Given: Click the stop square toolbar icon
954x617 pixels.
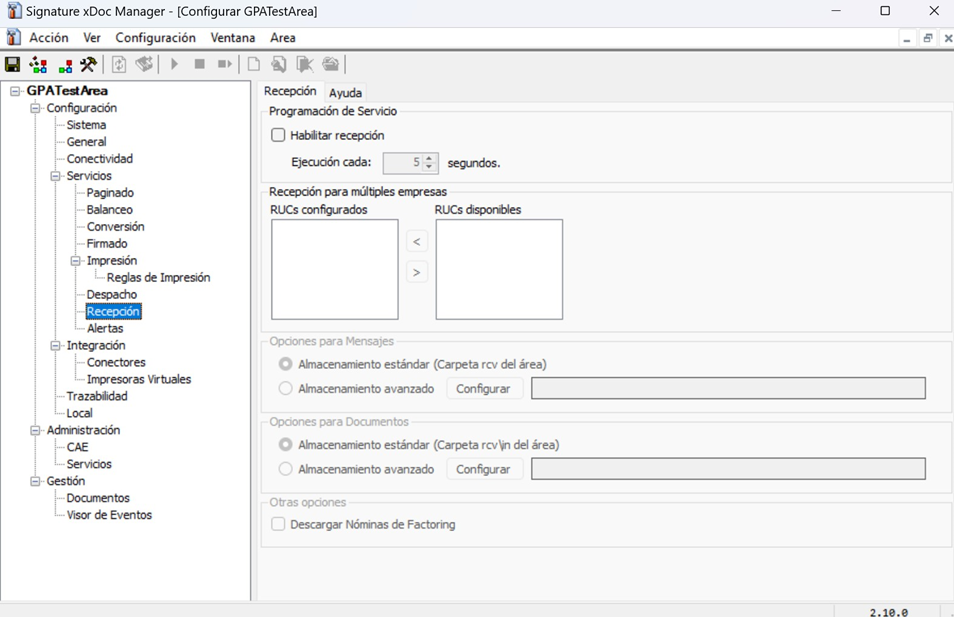Looking at the screenshot, I should coord(200,63).
